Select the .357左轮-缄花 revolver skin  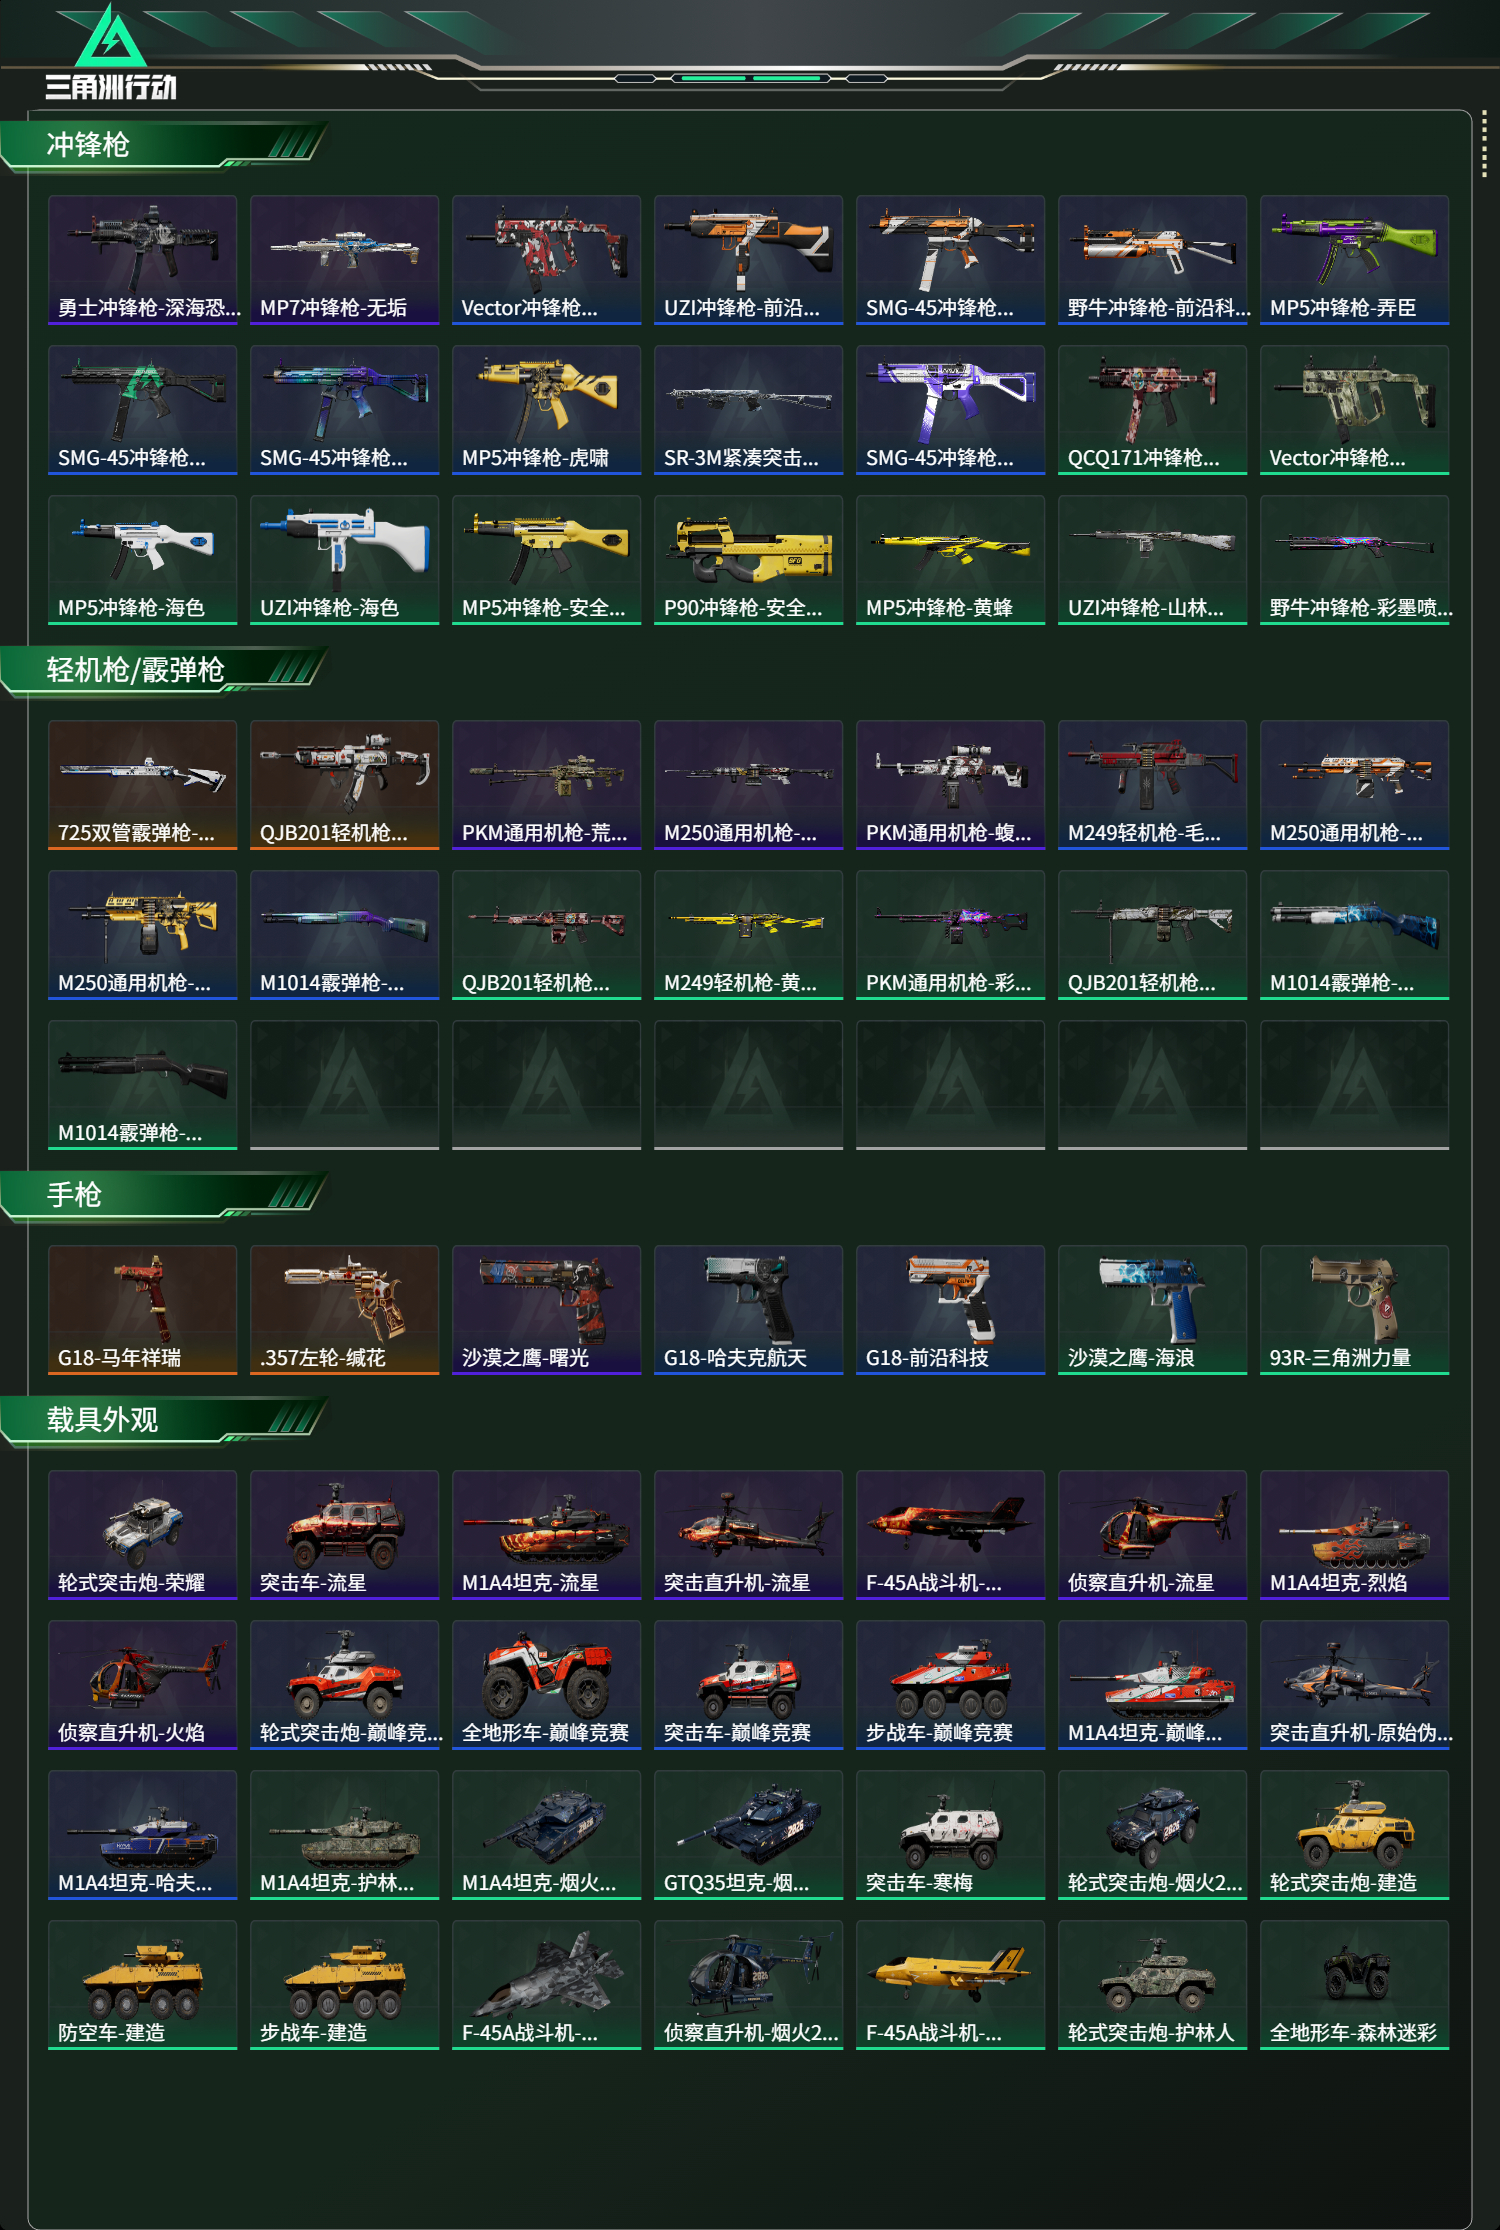(344, 1310)
